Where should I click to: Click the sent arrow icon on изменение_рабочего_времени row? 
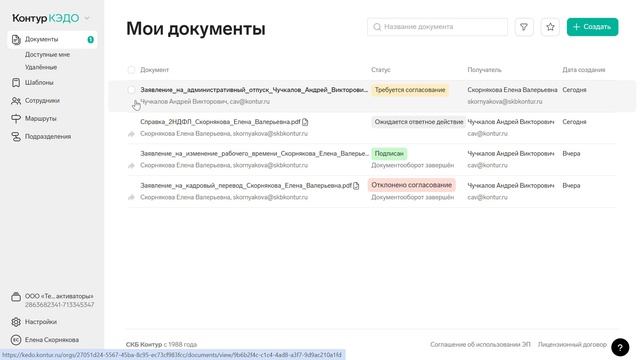(x=131, y=166)
